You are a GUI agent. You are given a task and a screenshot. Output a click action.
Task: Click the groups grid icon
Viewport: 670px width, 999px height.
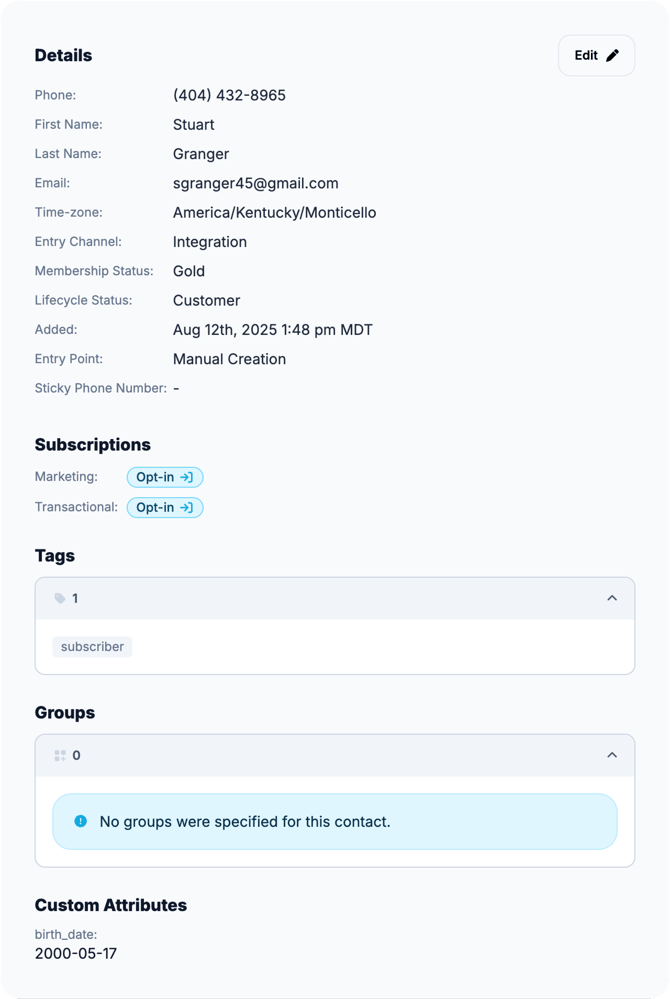[x=60, y=755]
